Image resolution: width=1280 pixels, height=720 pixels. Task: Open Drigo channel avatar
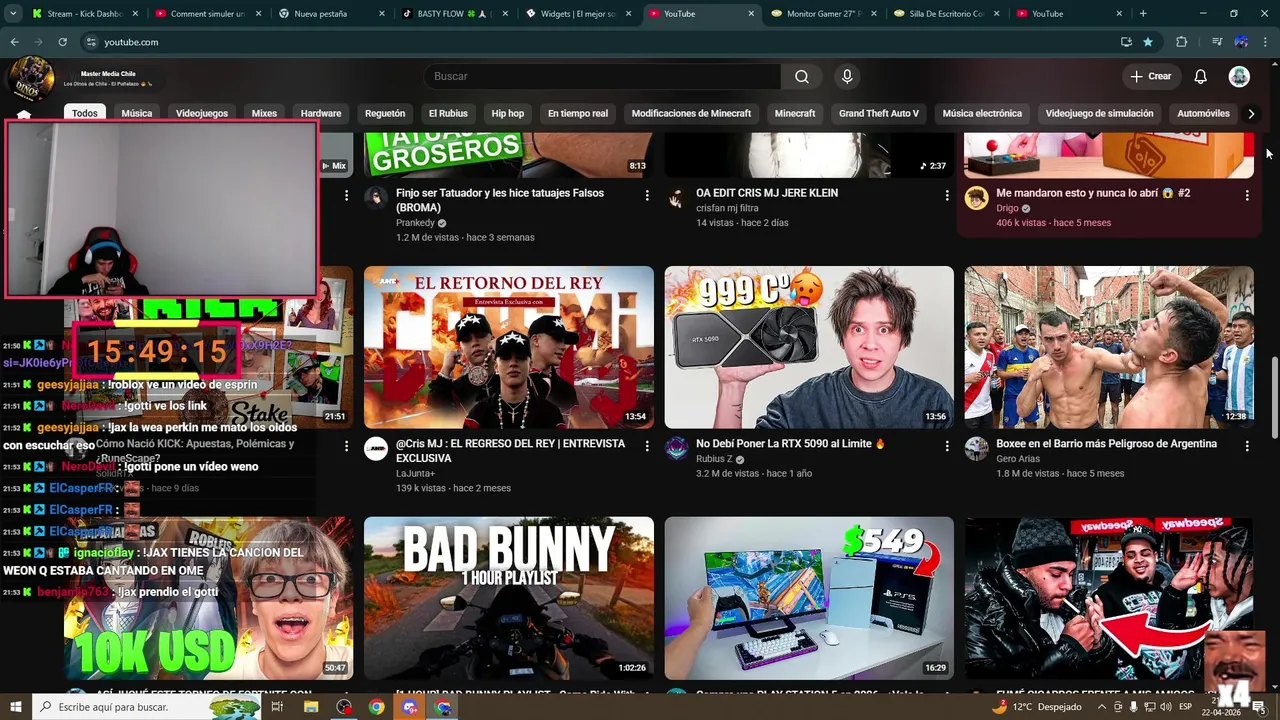(976, 198)
